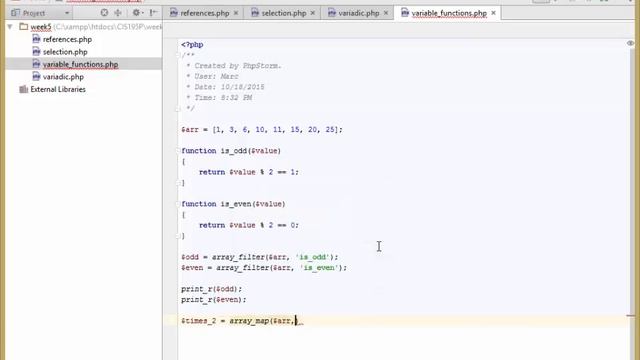Open references.php in the project tree
640x360 pixels.
(x=67, y=40)
